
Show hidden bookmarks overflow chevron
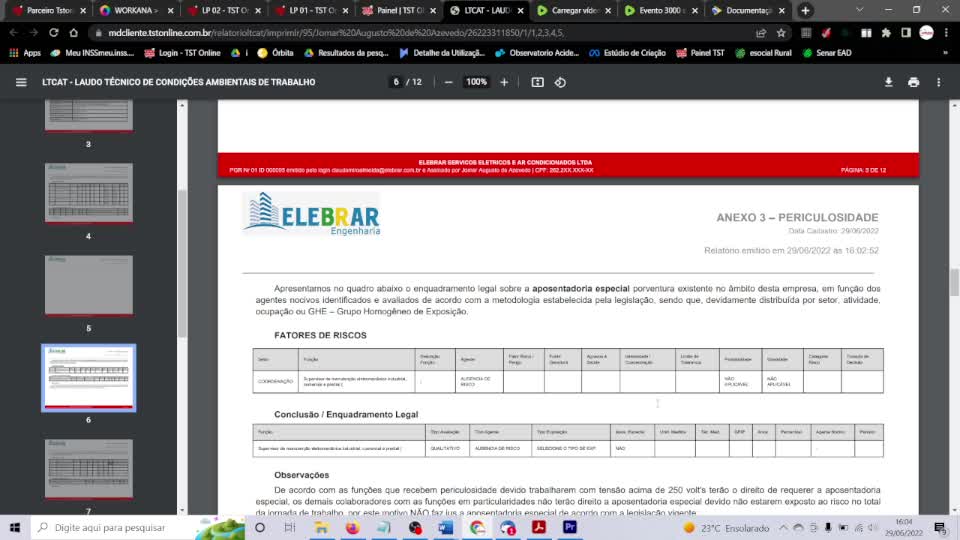click(945, 53)
